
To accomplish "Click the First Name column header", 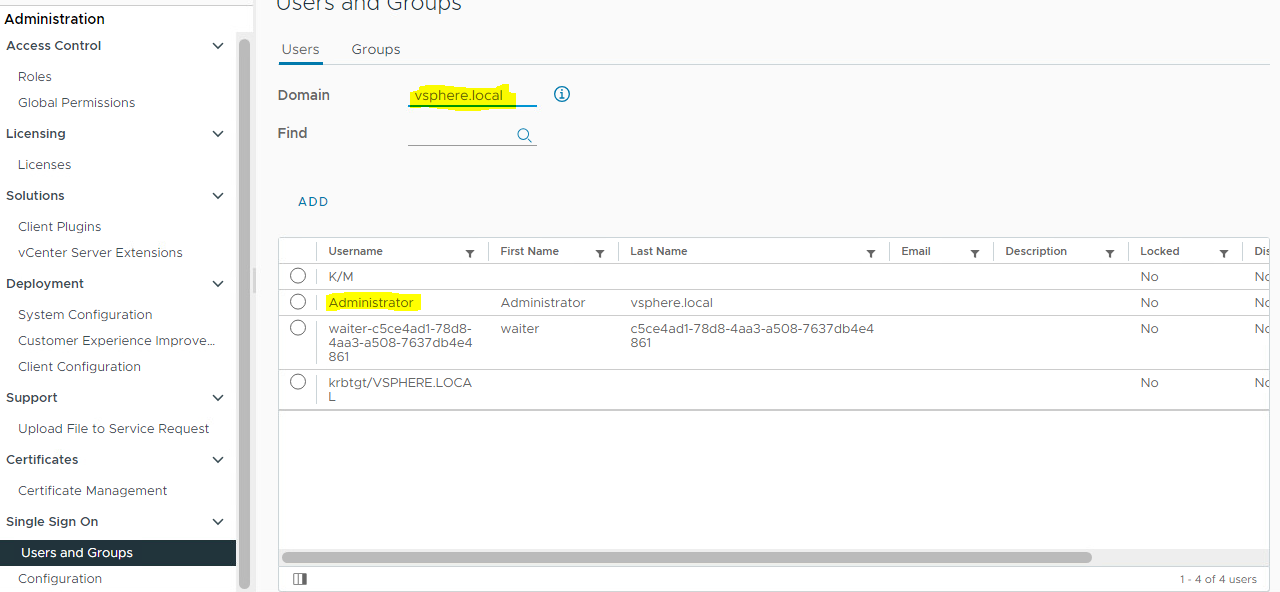I will click(530, 252).
